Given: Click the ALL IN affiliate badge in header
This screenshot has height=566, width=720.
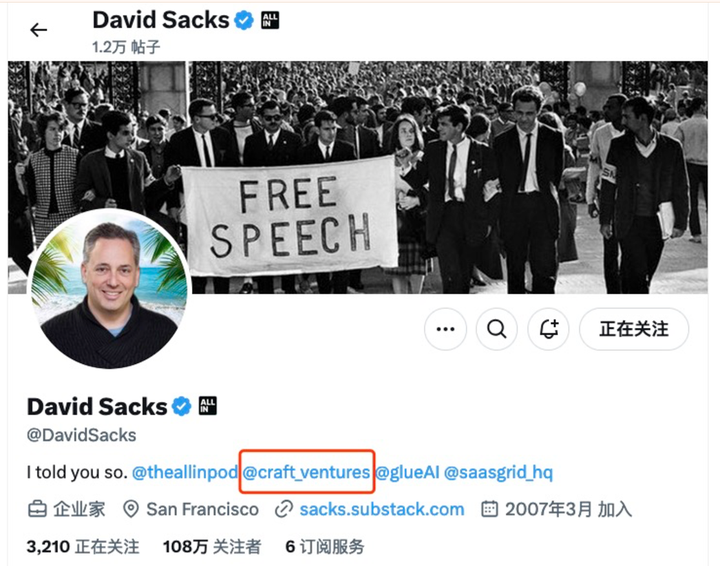Looking at the screenshot, I should pyautogui.click(x=270, y=20).
